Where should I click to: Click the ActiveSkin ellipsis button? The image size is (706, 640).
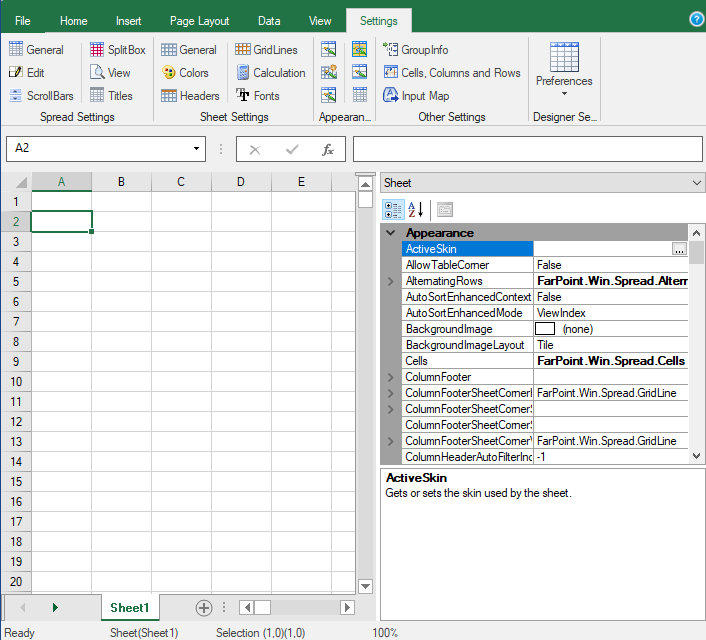tap(679, 249)
